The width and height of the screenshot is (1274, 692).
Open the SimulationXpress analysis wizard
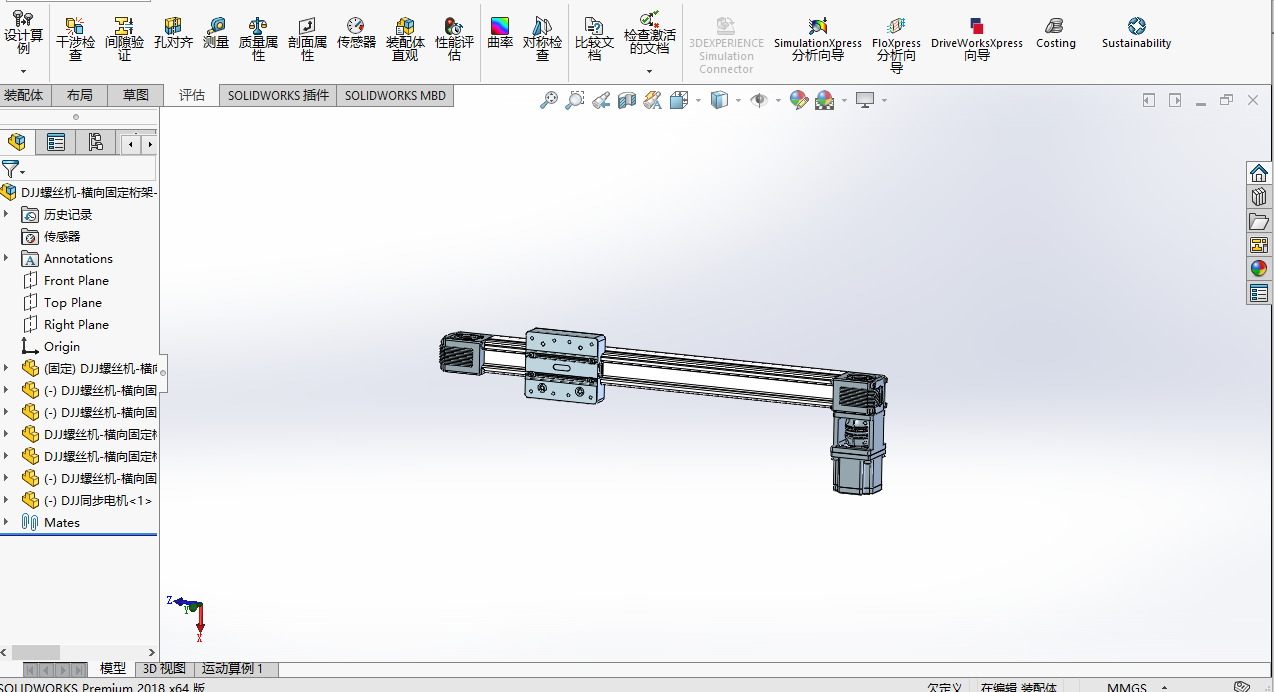coord(817,39)
